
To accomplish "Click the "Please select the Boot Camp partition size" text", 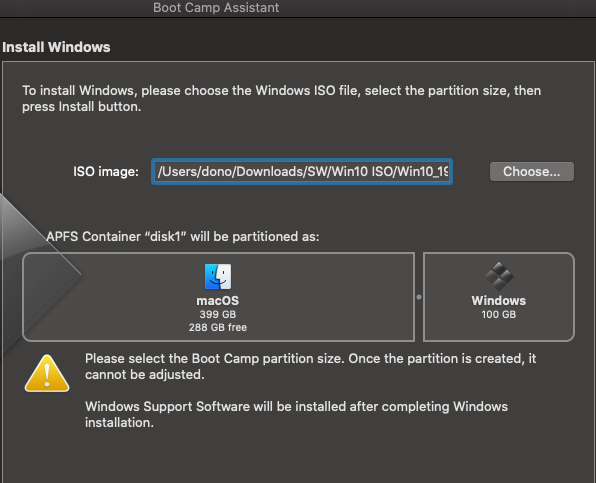I will coord(311,366).
